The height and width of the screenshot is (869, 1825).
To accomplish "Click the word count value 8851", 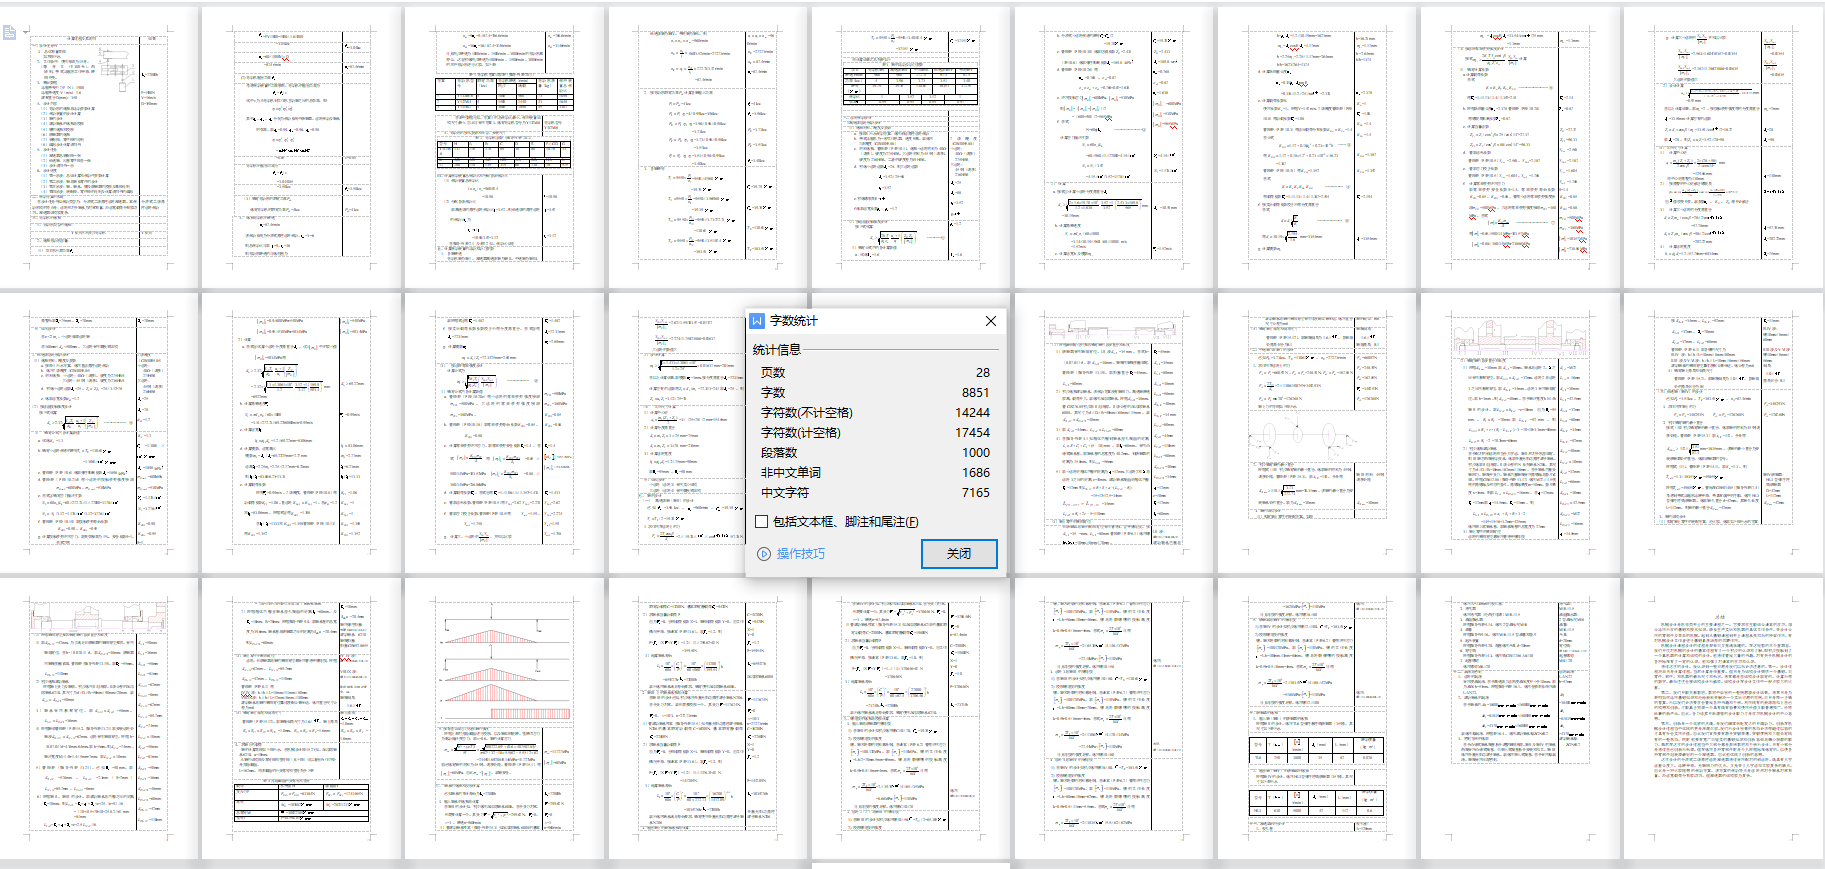I will point(976,393).
